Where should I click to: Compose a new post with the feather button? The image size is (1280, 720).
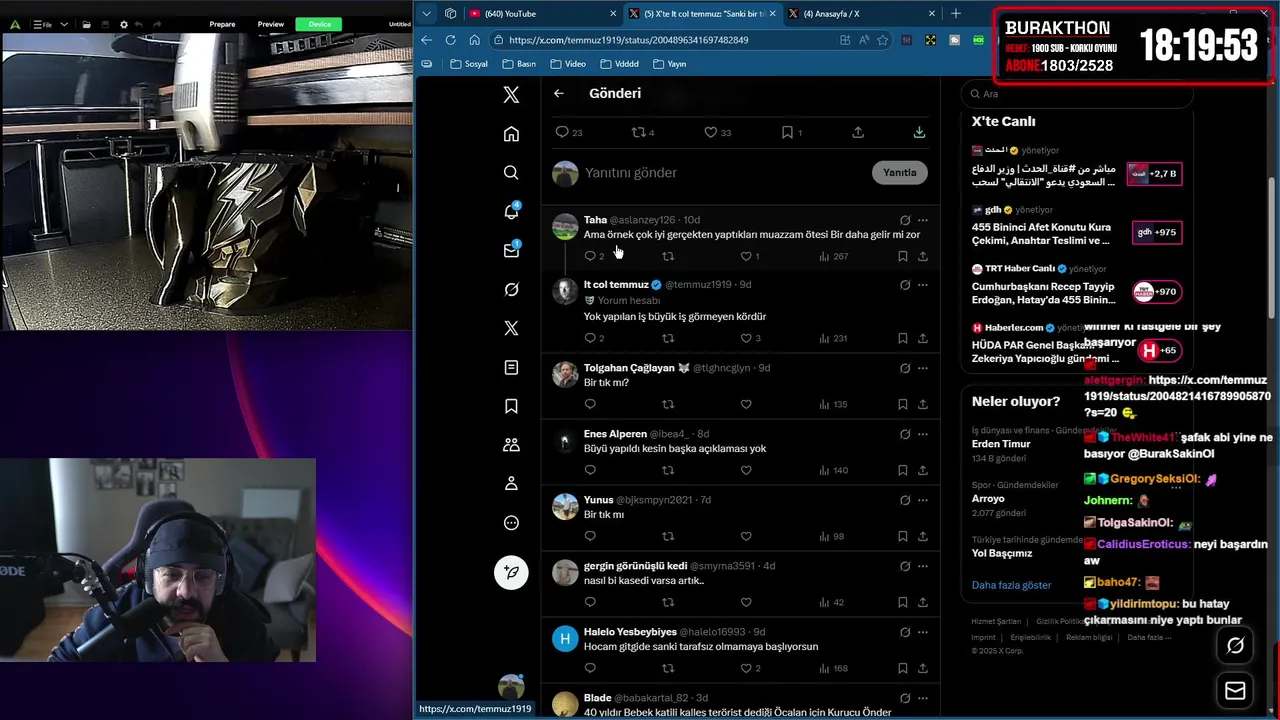coord(511,572)
